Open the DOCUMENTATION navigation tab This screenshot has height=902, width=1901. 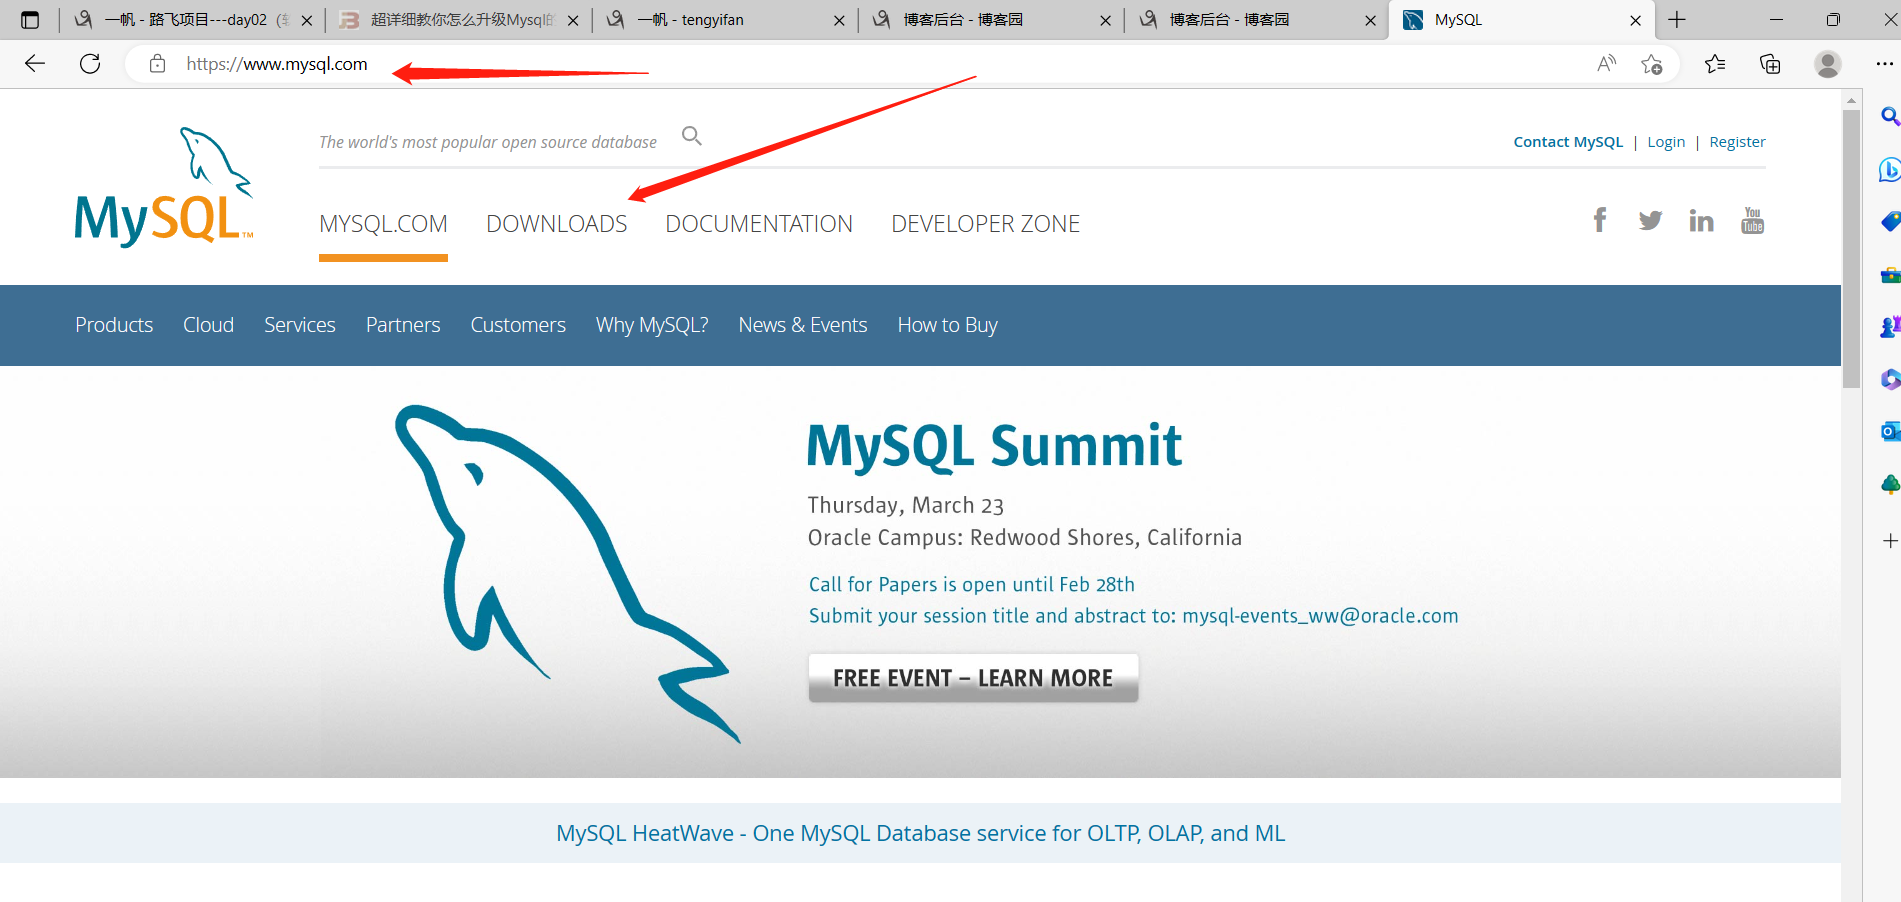click(x=759, y=224)
